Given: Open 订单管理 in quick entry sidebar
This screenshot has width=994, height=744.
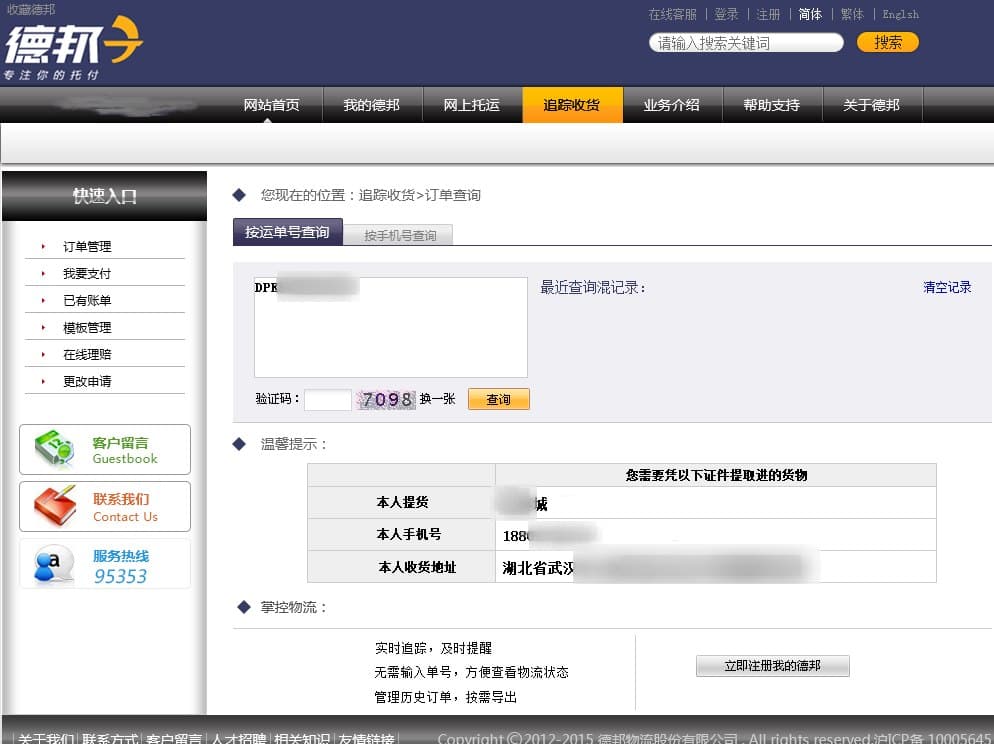Looking at the screenshot, I should [x=87, y=246].
